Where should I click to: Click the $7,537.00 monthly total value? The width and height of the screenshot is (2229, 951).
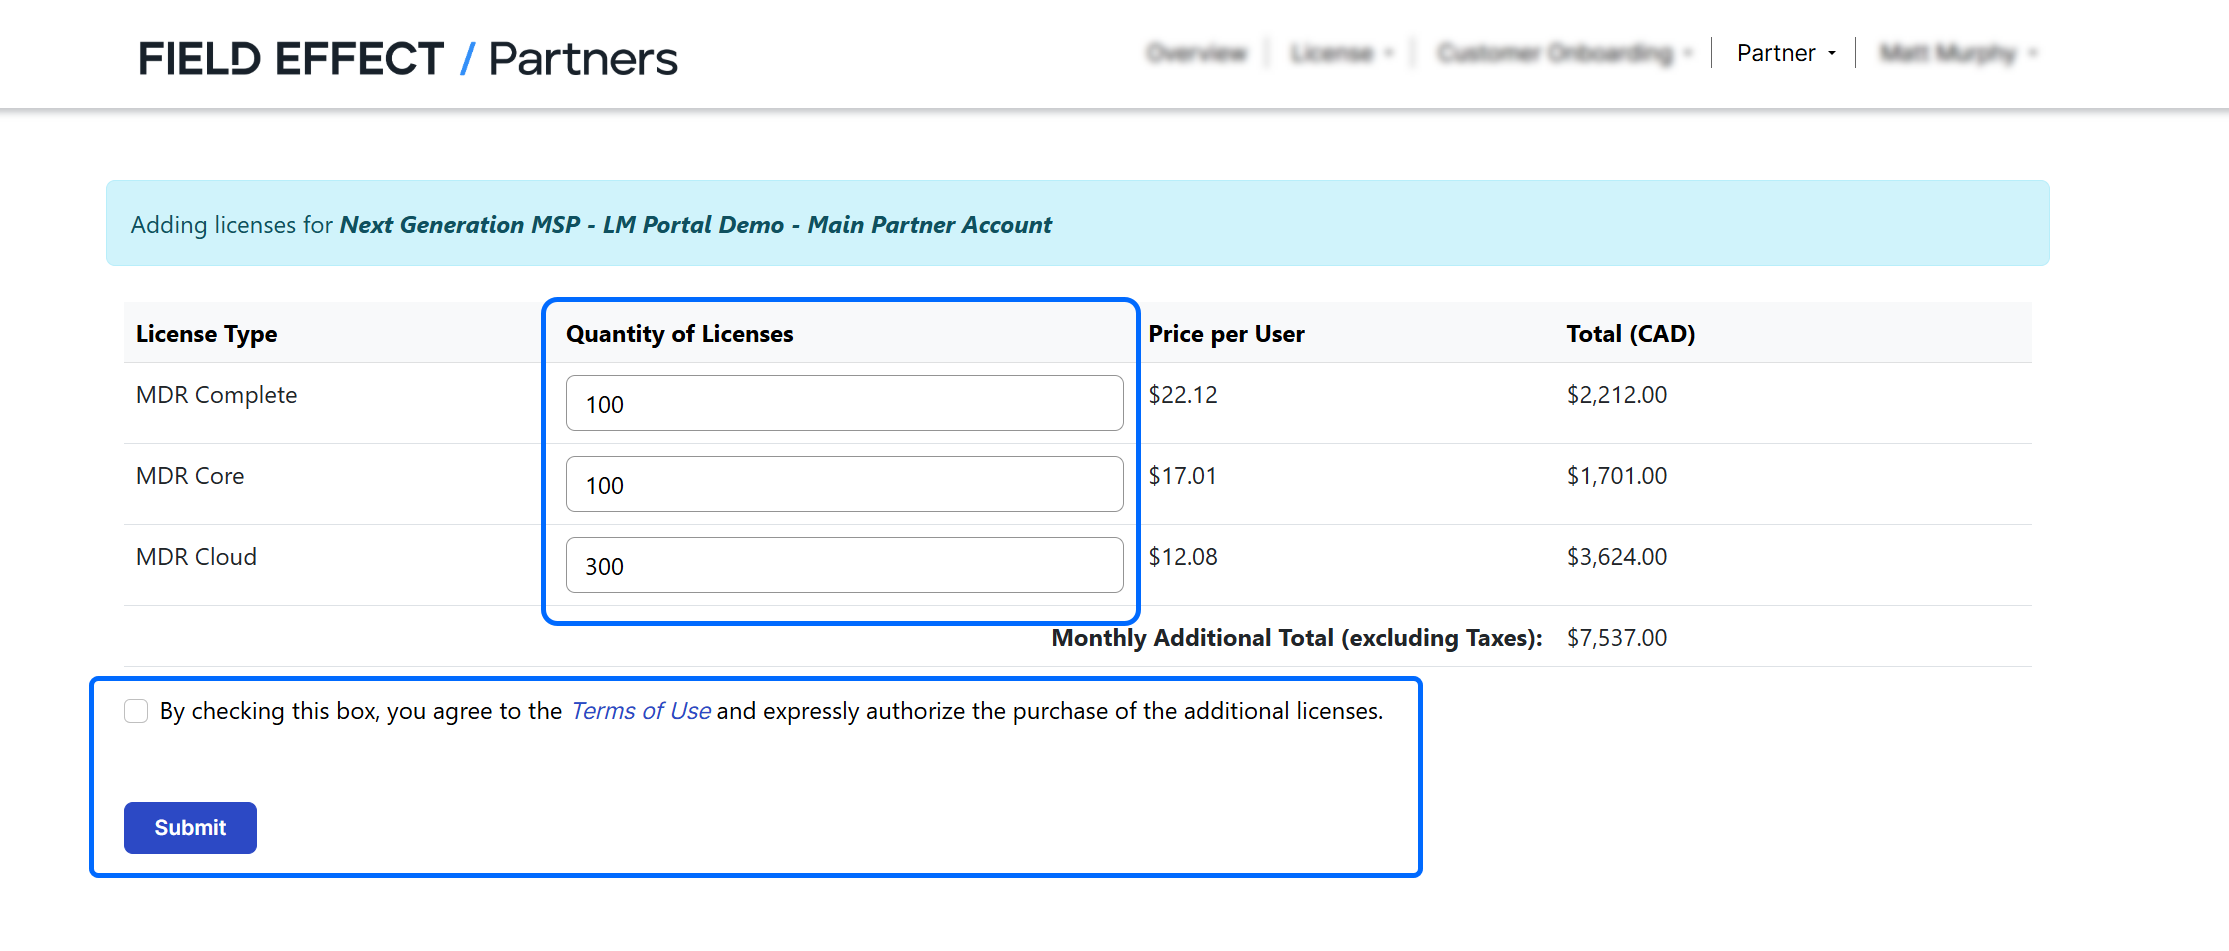coord(1617,638)
